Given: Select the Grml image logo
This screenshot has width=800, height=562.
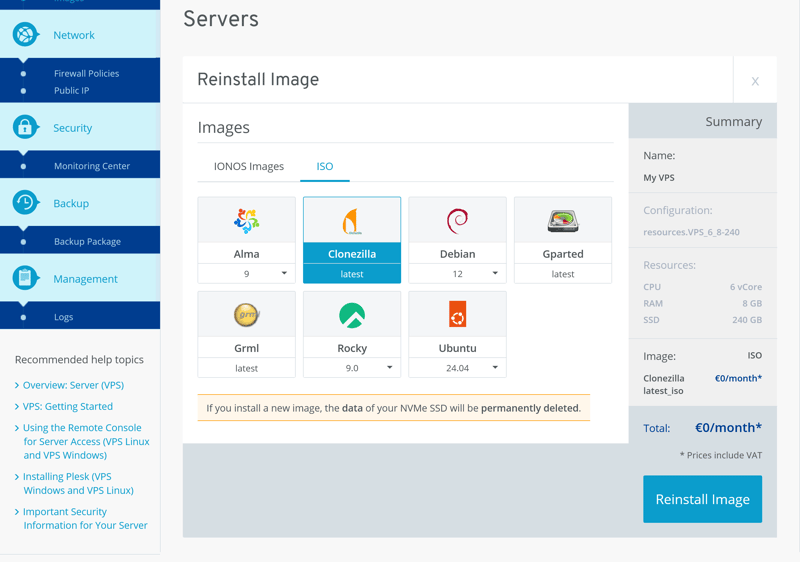Looking at the screenshot, I should (246, 315).
